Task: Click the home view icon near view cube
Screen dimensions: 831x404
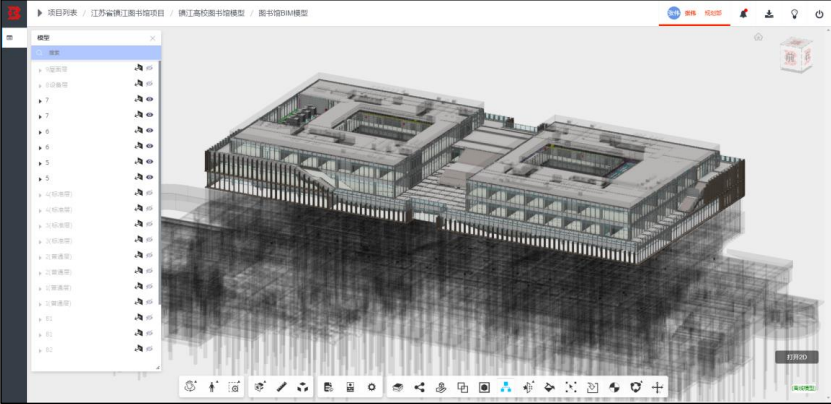Action: (759, 37)
